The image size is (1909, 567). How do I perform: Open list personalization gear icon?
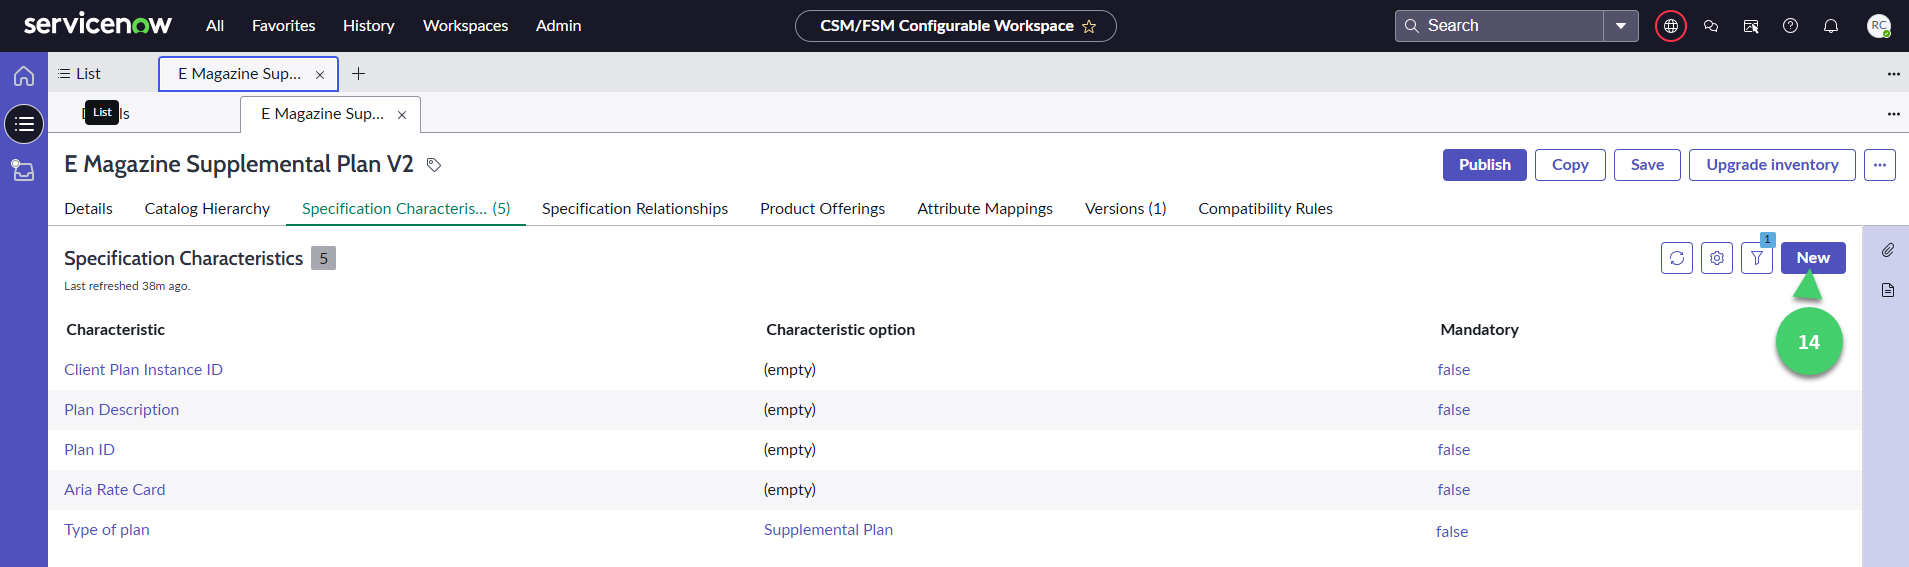click(1717, 258)
